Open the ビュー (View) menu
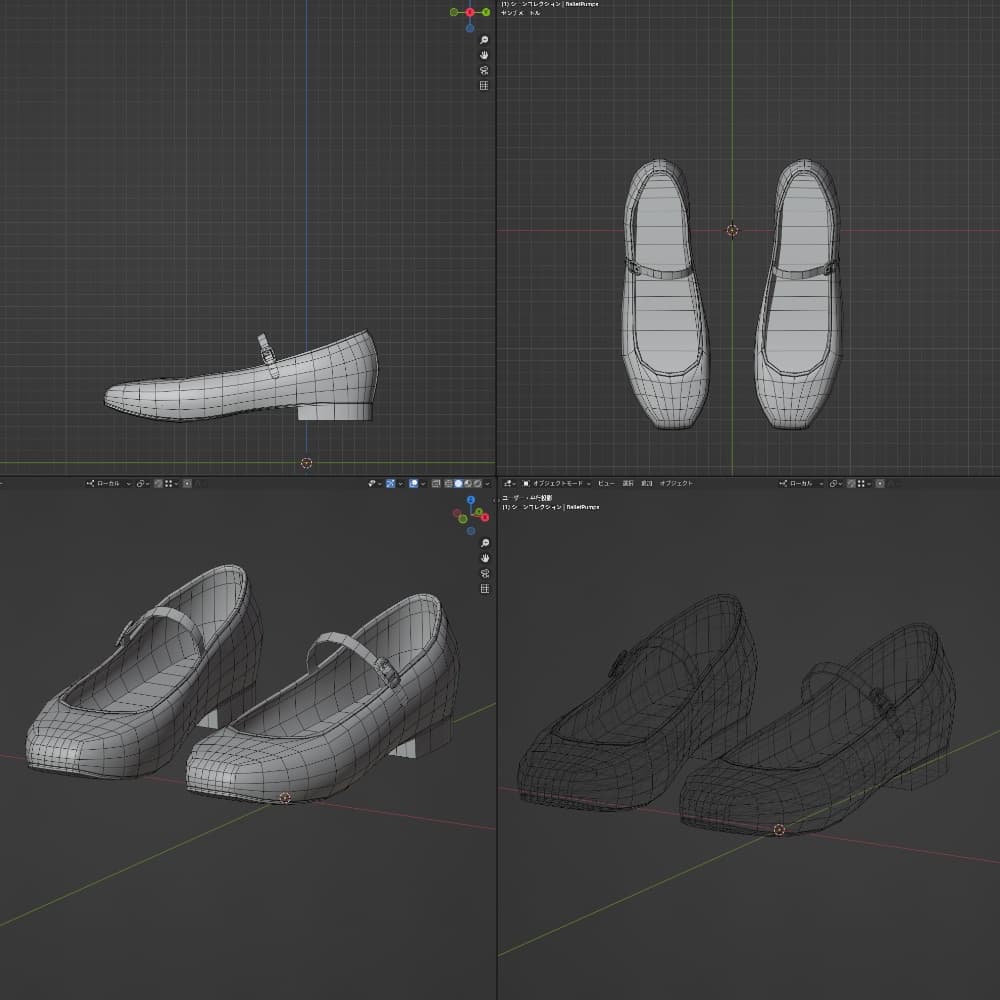 pyautogui.click(x=606, y=483)
